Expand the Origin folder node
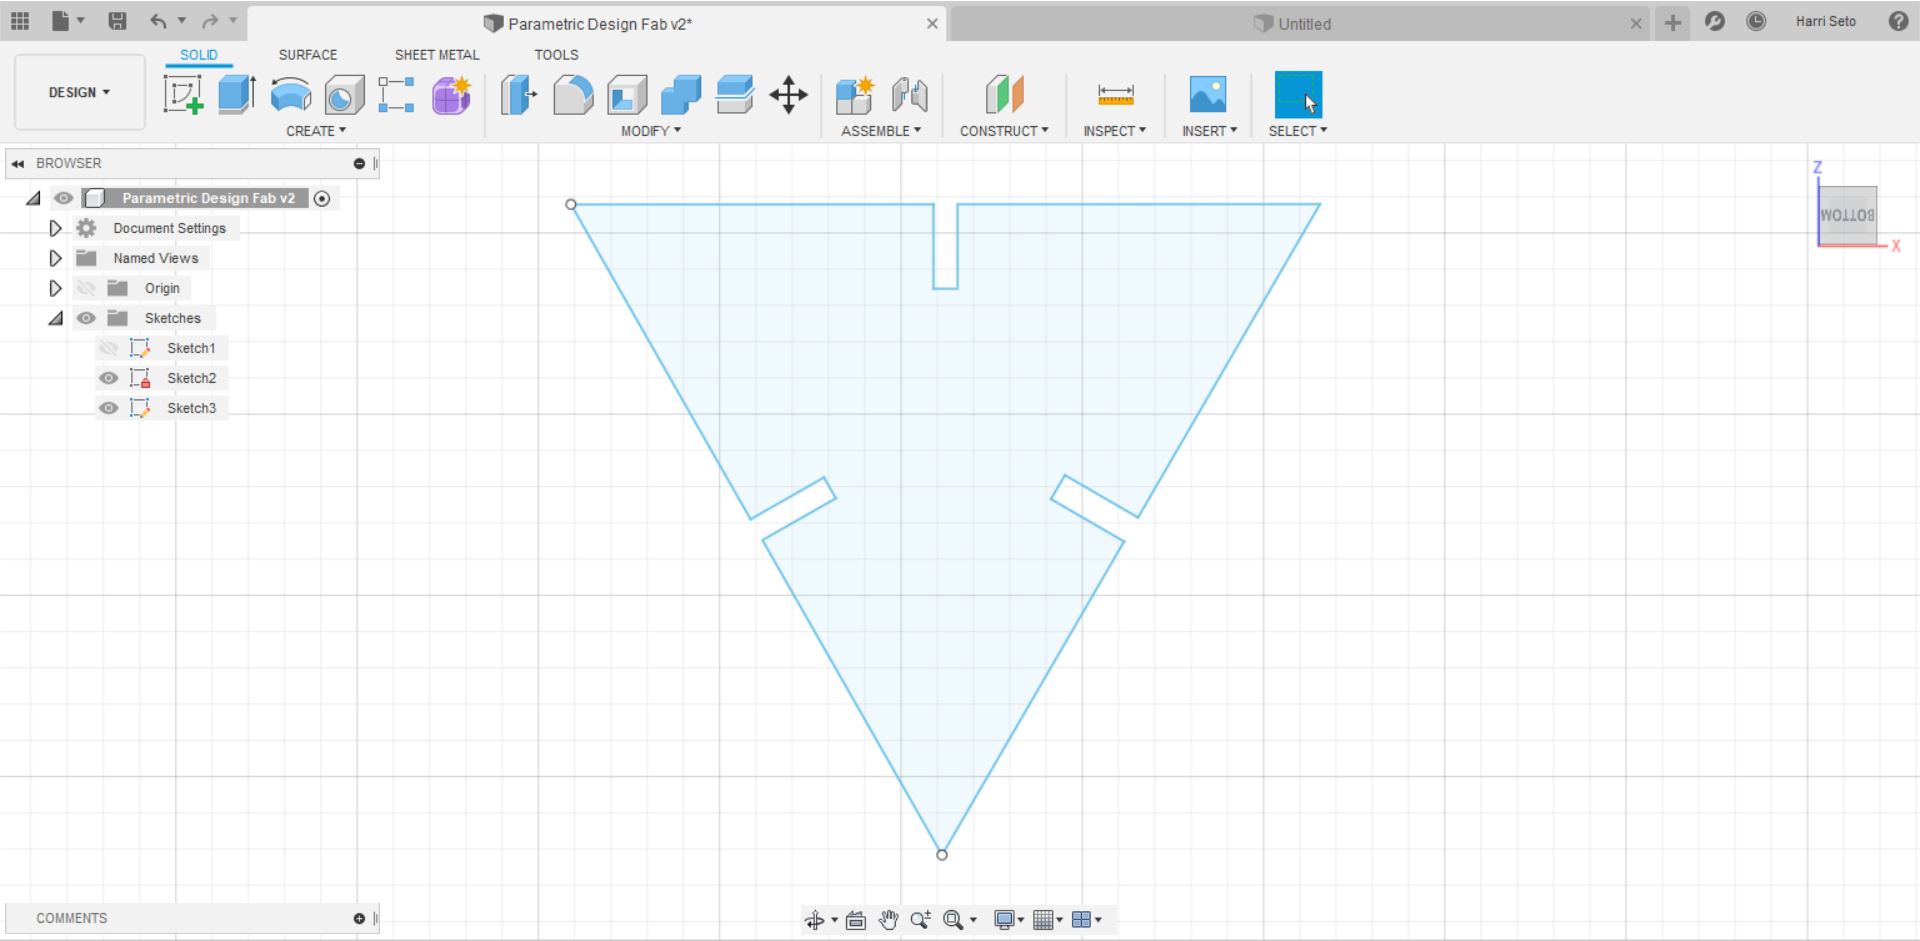This screenshot has height=941, width=1920. click(56, 288)
